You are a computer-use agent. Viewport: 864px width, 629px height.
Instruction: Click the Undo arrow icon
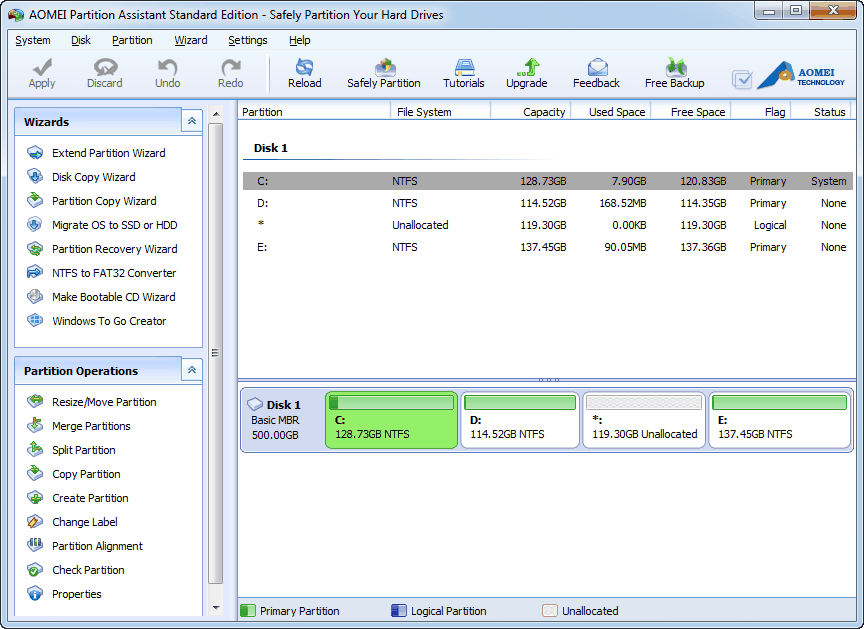[x=168, y=73]
